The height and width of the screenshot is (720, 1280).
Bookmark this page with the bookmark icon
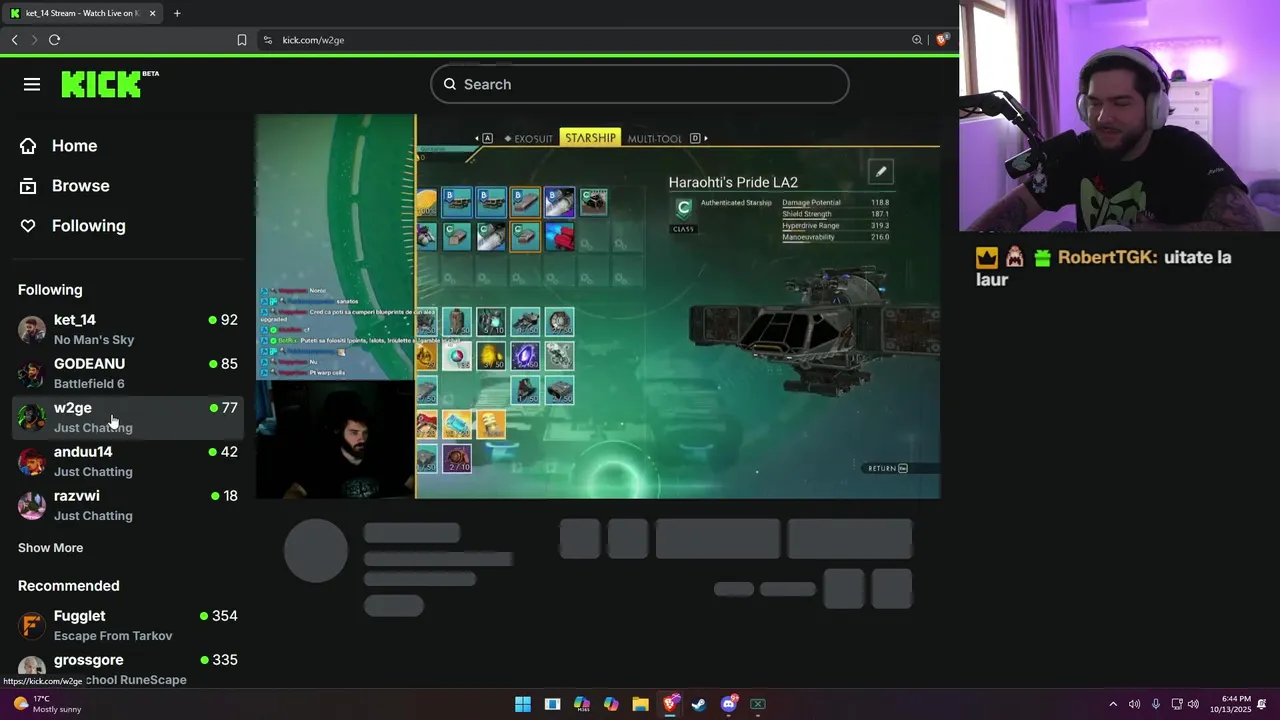coord(242,40)
